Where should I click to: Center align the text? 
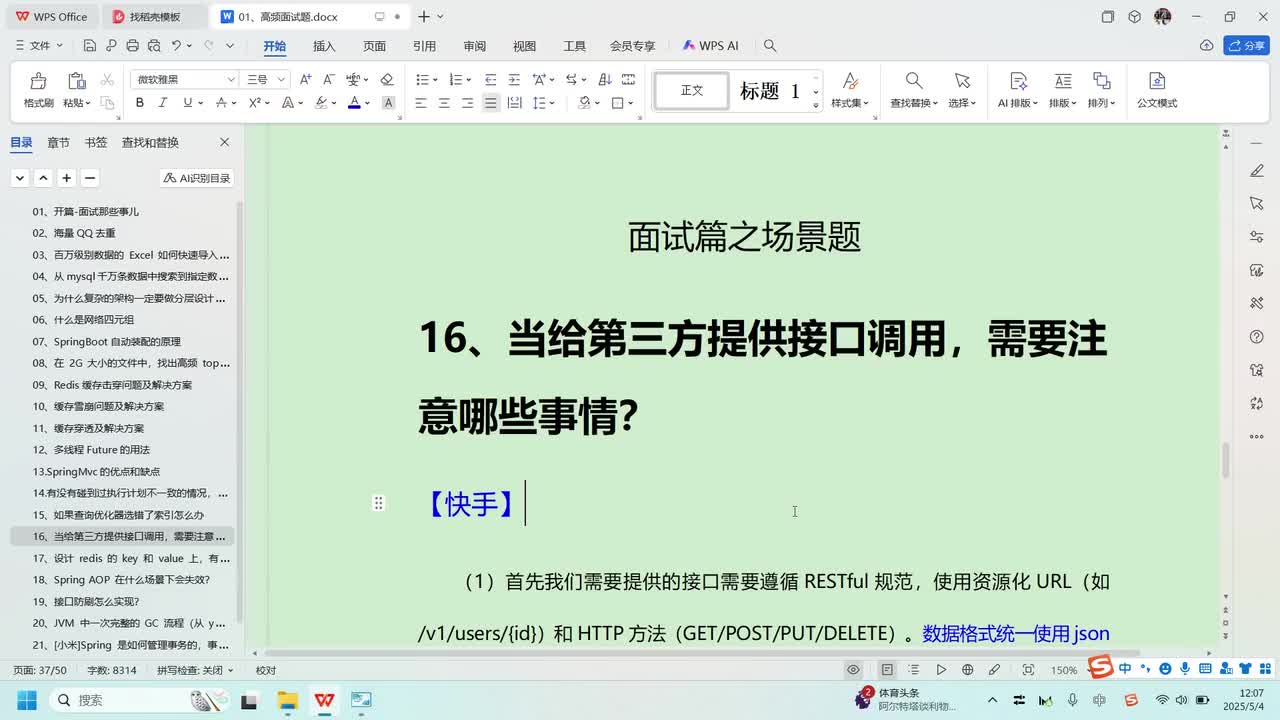click(444, 103)
